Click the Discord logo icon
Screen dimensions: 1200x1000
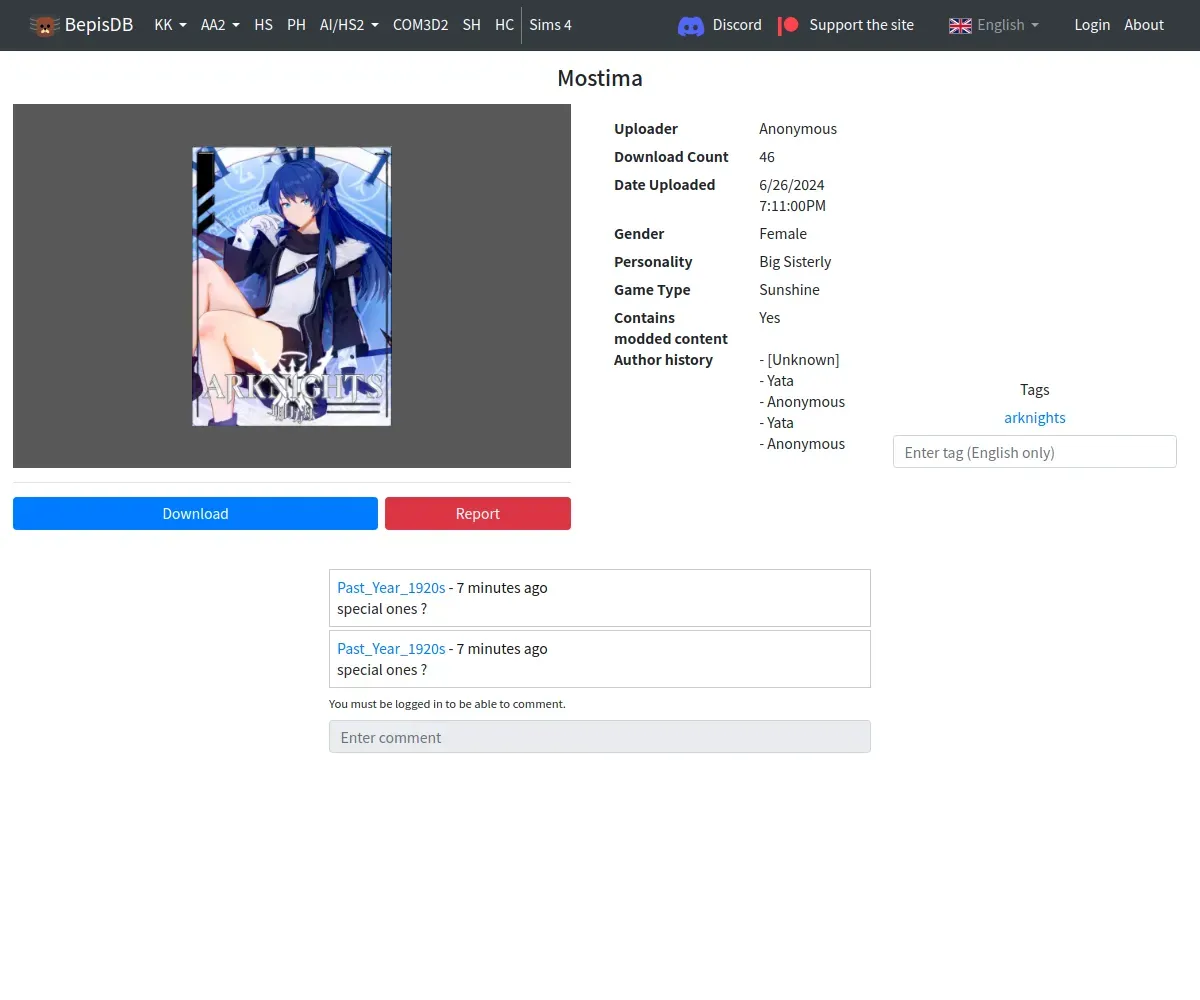(691, 25)
